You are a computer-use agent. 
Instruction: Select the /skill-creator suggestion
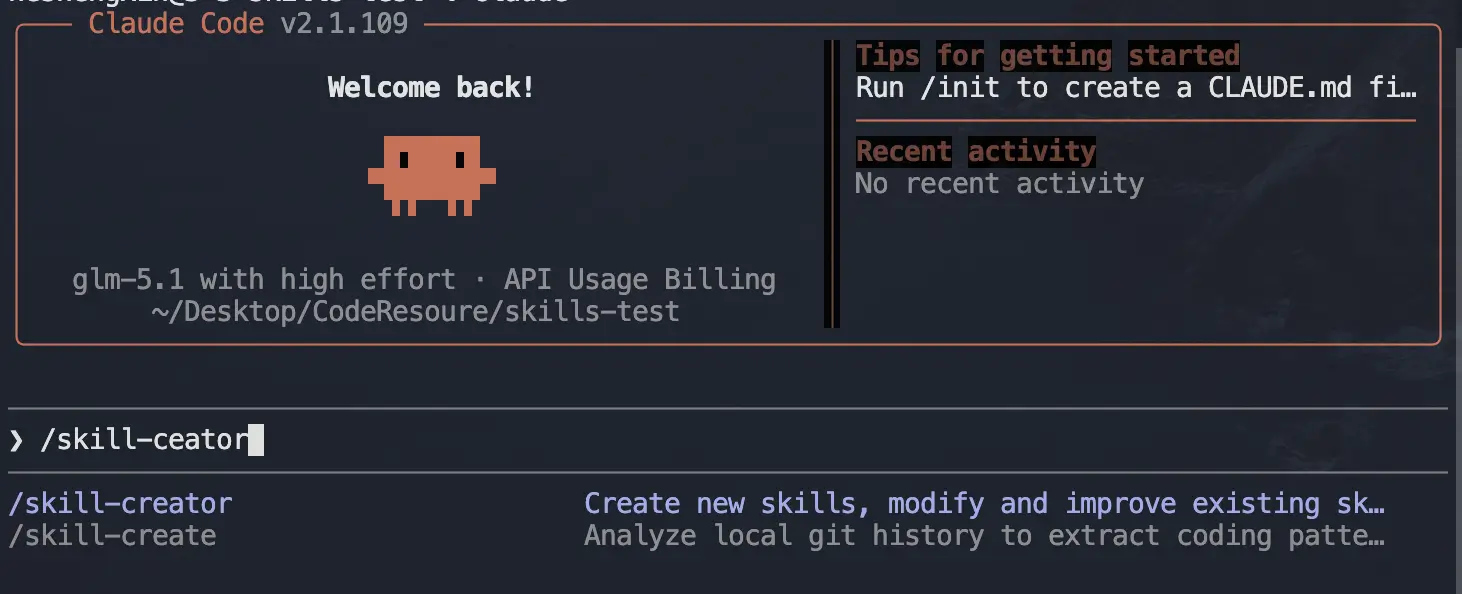[120, 503]
